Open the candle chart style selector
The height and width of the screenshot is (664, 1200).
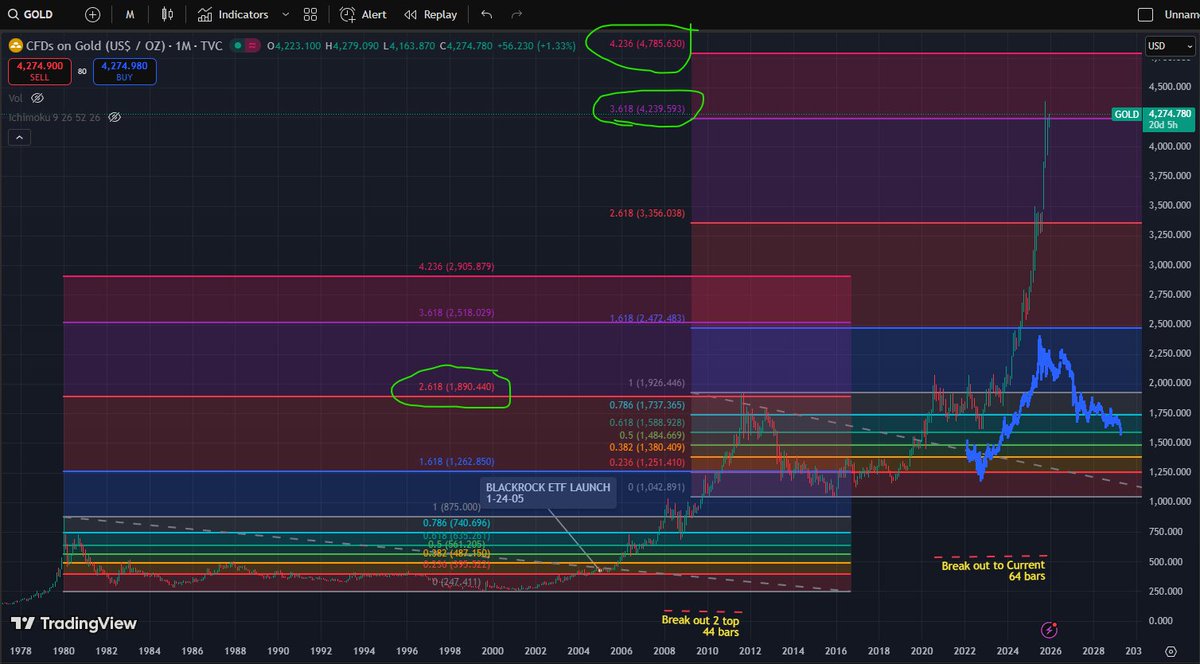166,14
